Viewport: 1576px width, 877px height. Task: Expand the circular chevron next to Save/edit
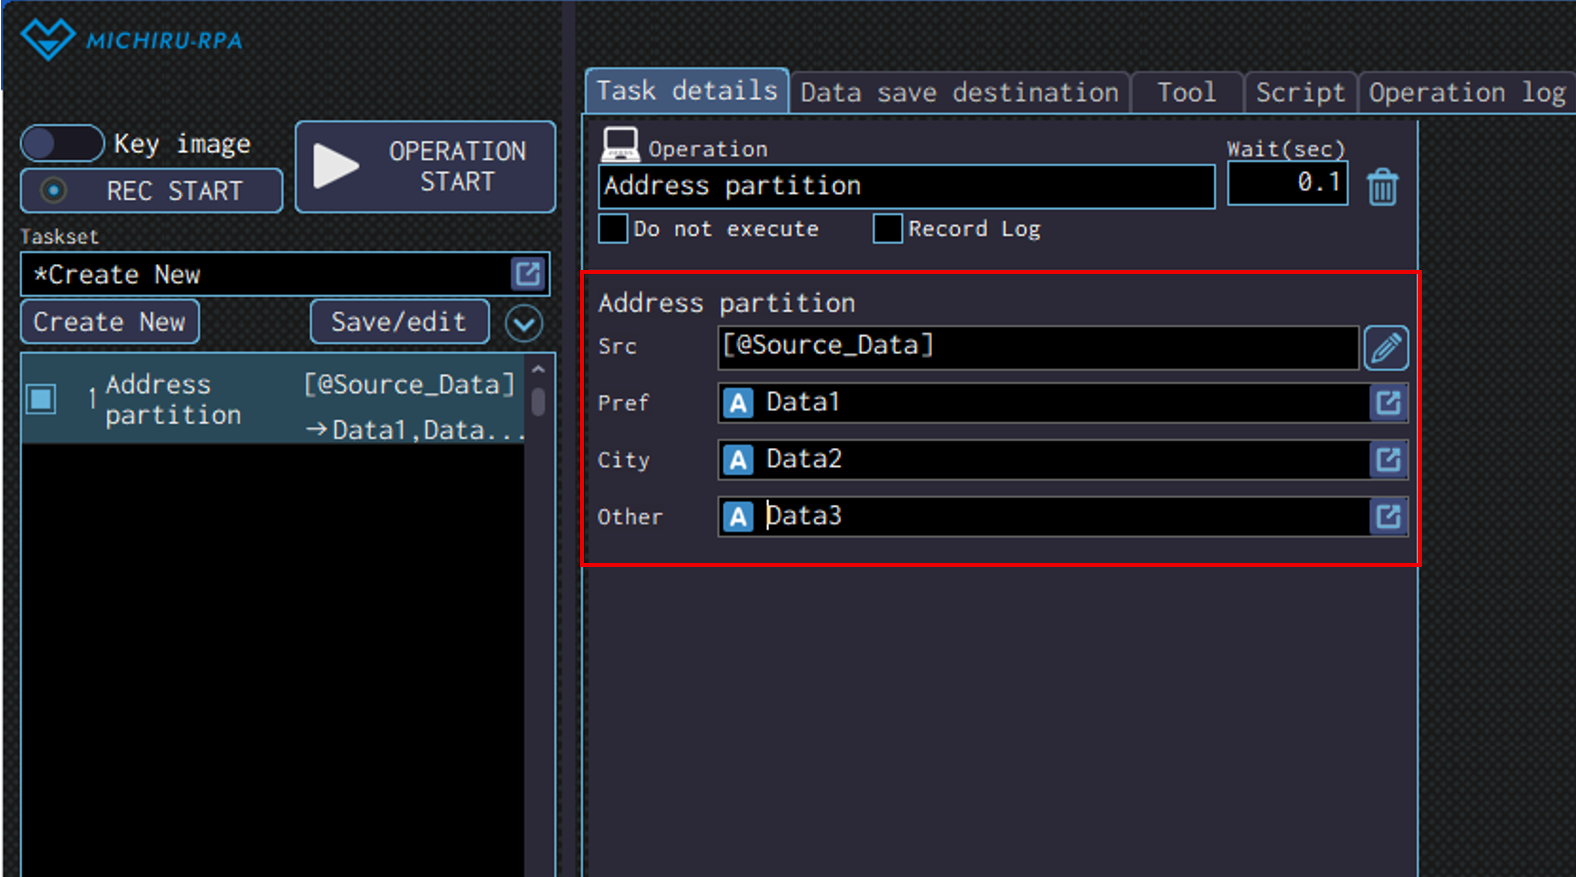point(524,323)
